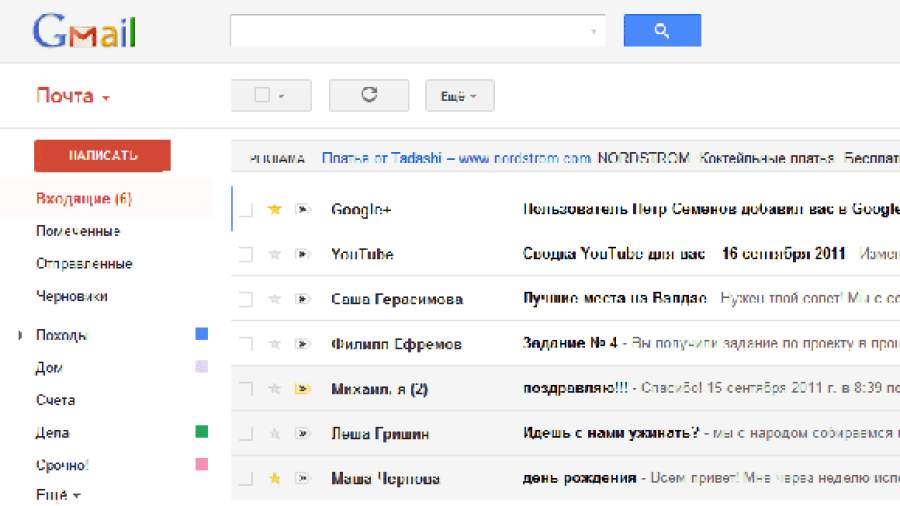Tick checkbox for Google+ message
This screenshot has width=900, height=506.
tap(246, 209)
